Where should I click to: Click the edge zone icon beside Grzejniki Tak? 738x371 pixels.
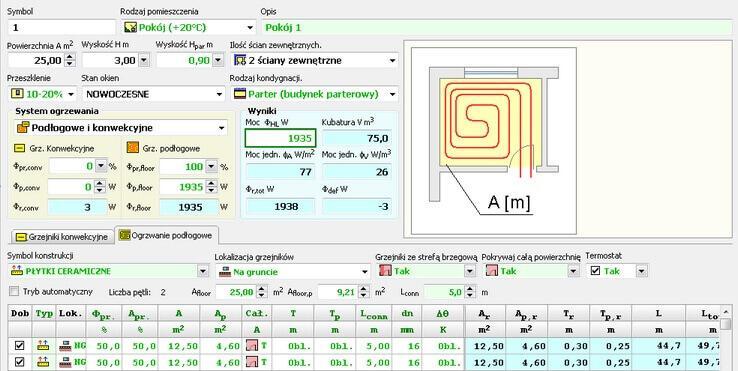pyautogui.click(x=385, y=271)
